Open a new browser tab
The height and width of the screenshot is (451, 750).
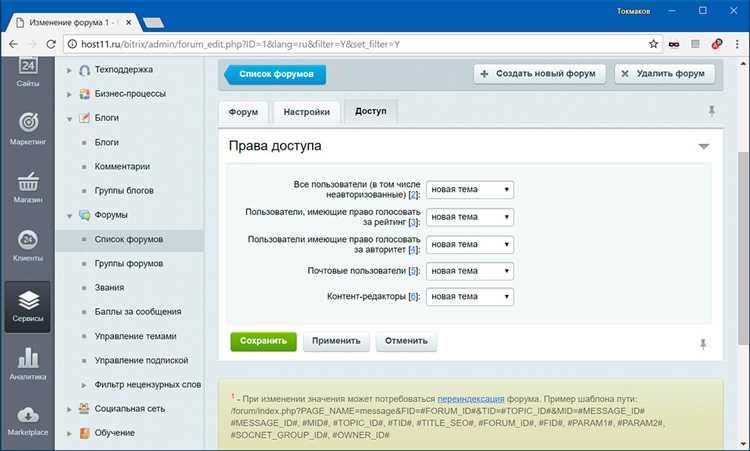pyautogui.click(x=154, y=22)
